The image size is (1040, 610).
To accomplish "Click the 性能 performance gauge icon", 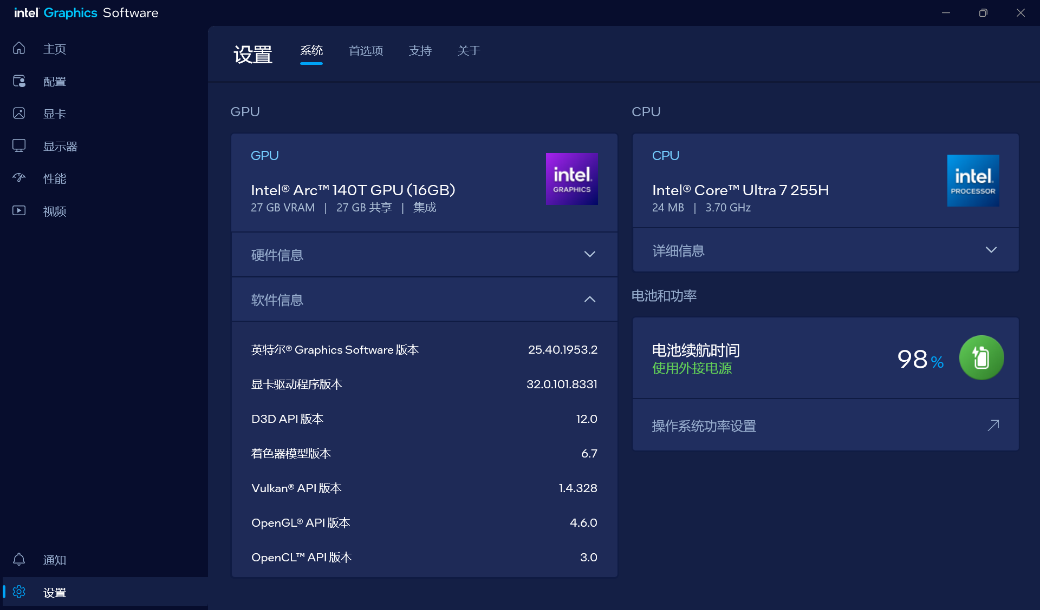I will coord(19,178).
